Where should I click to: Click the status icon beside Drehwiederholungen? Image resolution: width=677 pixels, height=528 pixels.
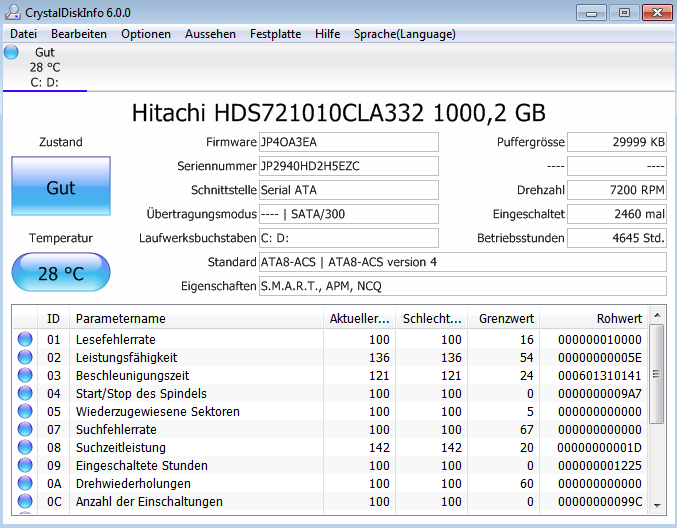pos(25,484)
